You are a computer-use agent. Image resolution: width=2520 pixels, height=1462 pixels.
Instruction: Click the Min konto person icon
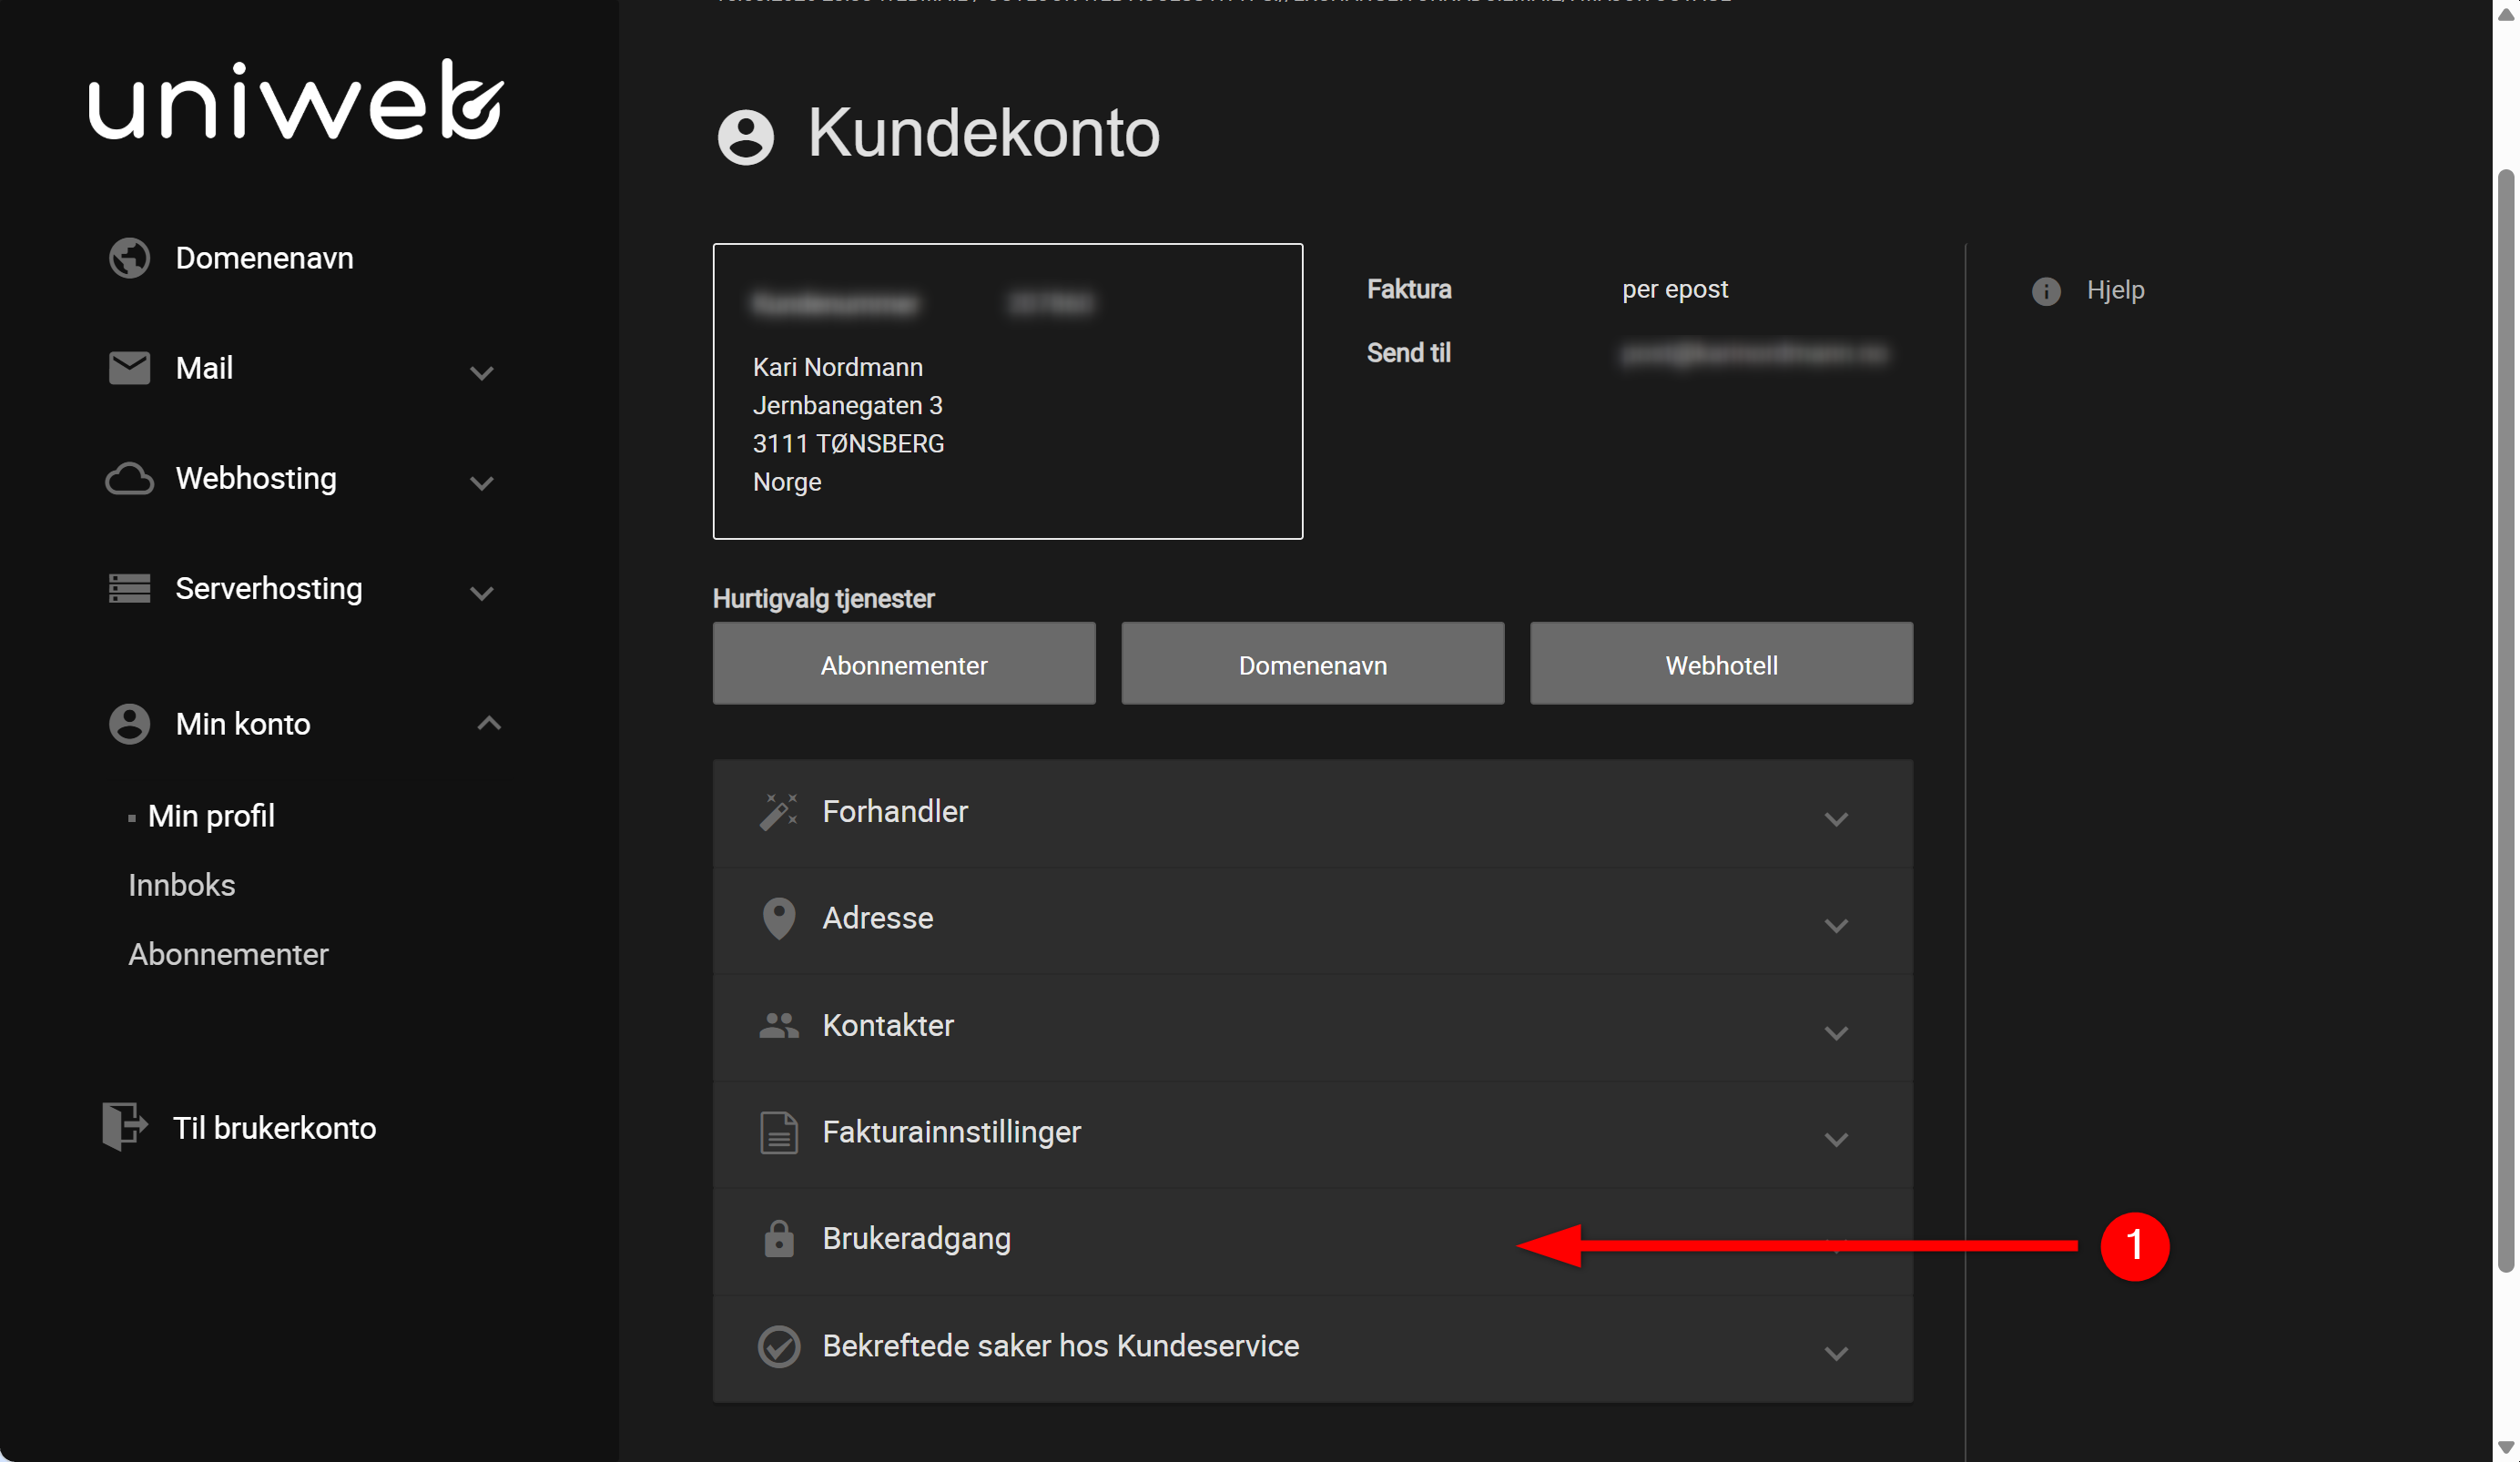[129, 724]
